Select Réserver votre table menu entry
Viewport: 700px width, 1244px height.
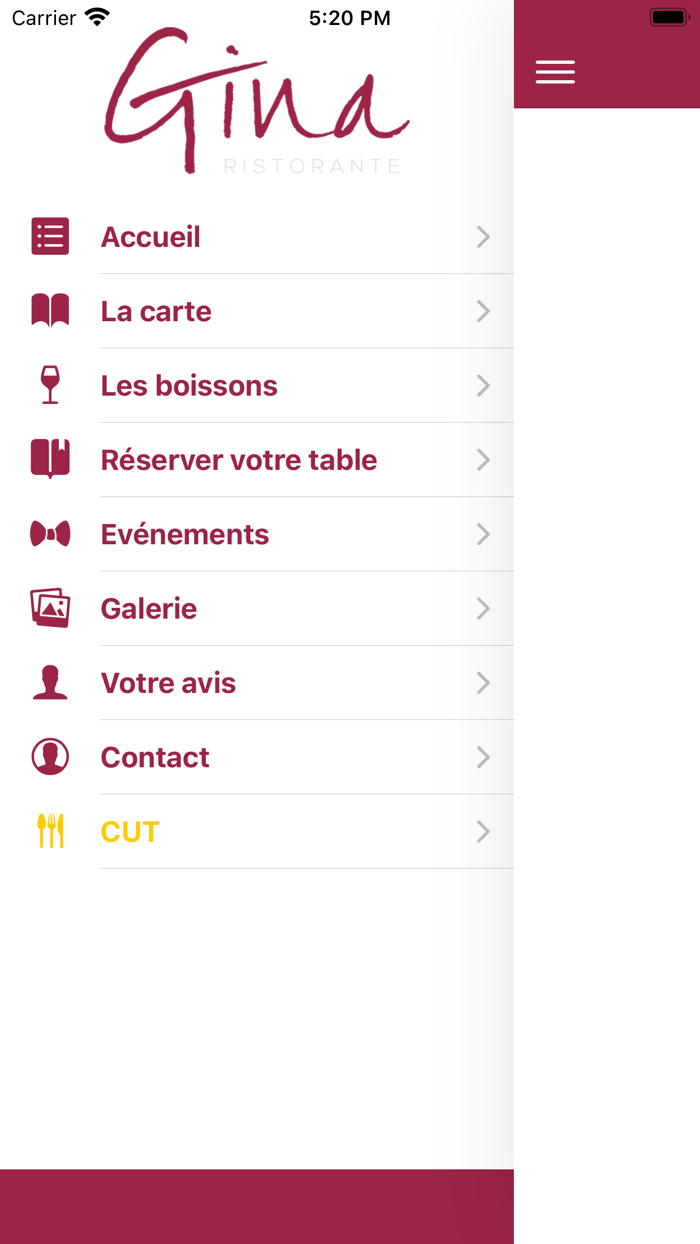(239, 460)
